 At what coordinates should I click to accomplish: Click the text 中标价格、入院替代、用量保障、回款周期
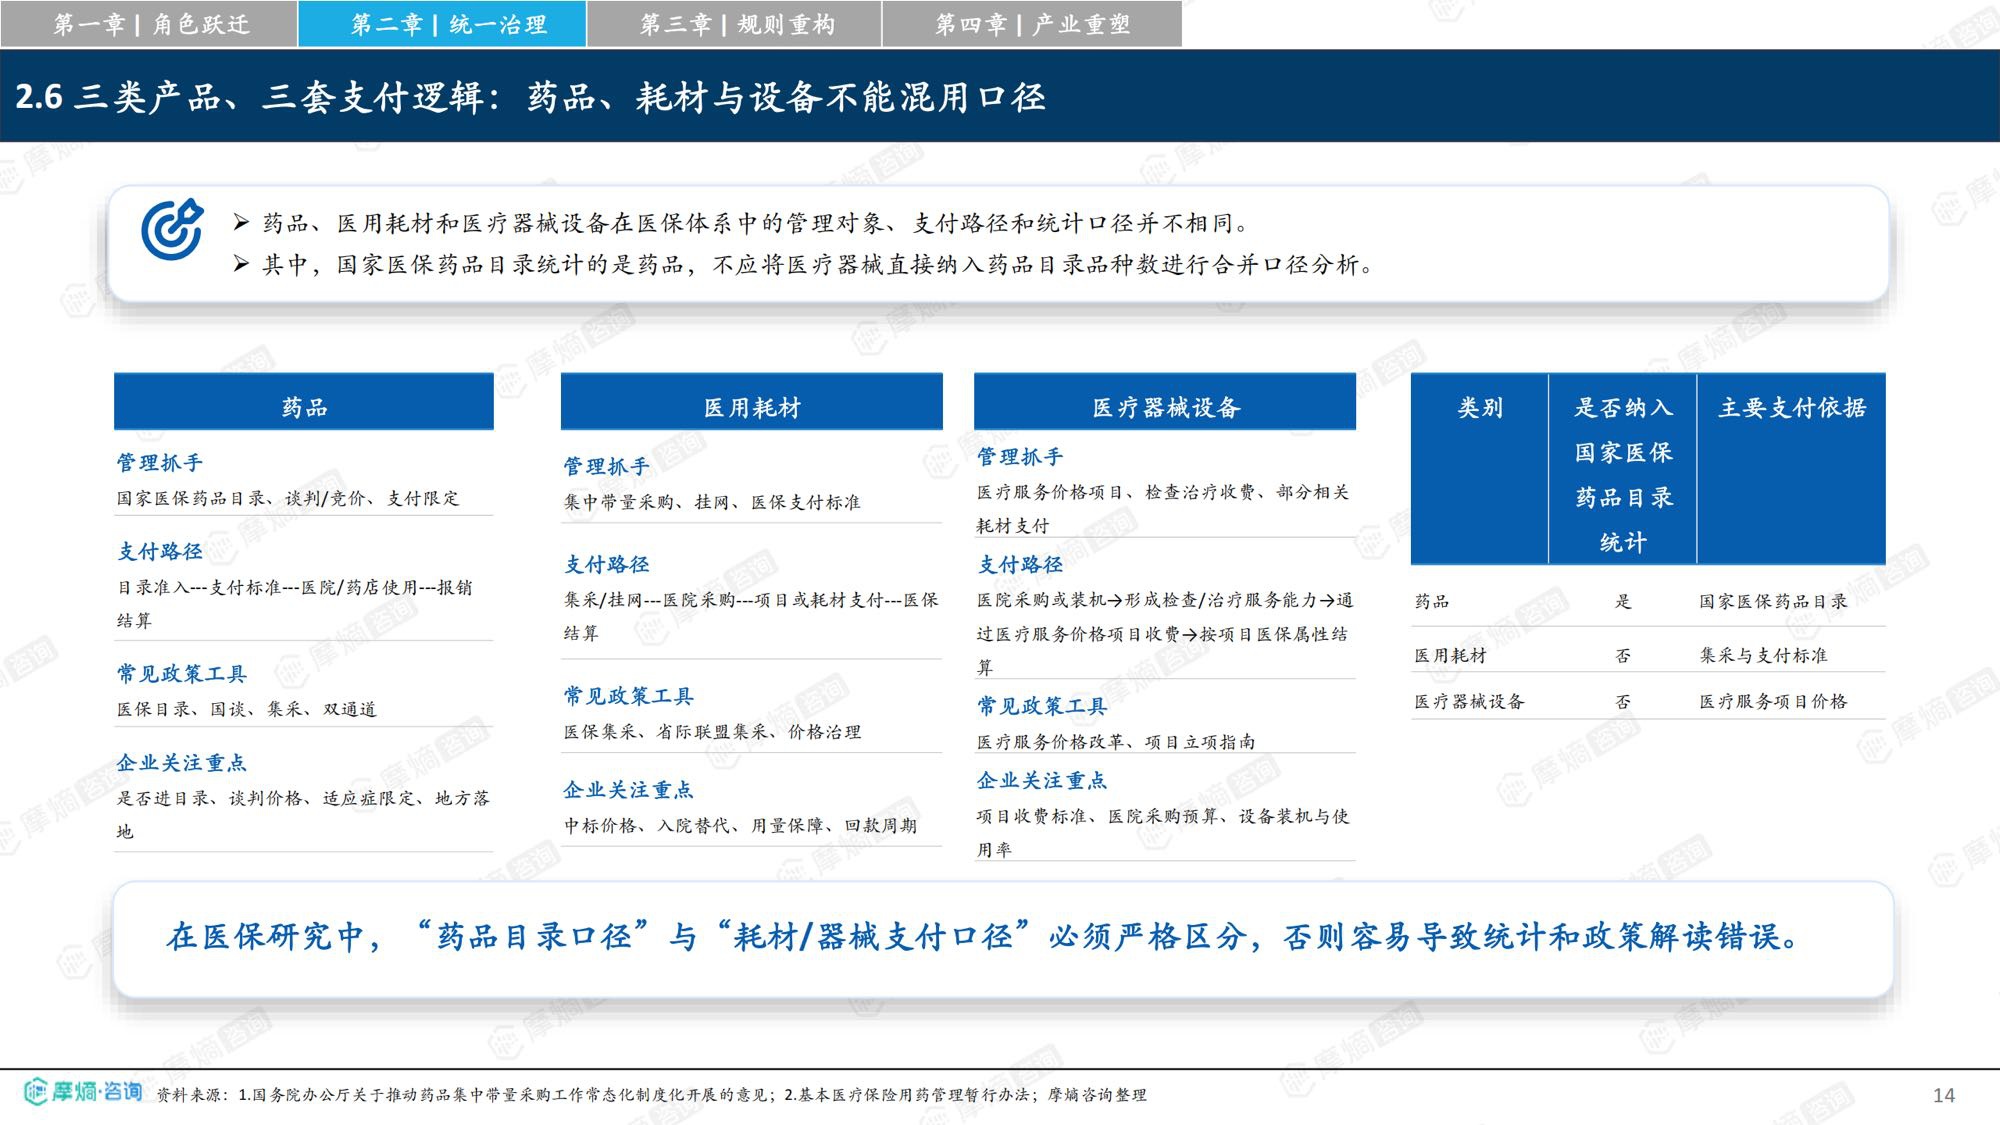[740, 826]
